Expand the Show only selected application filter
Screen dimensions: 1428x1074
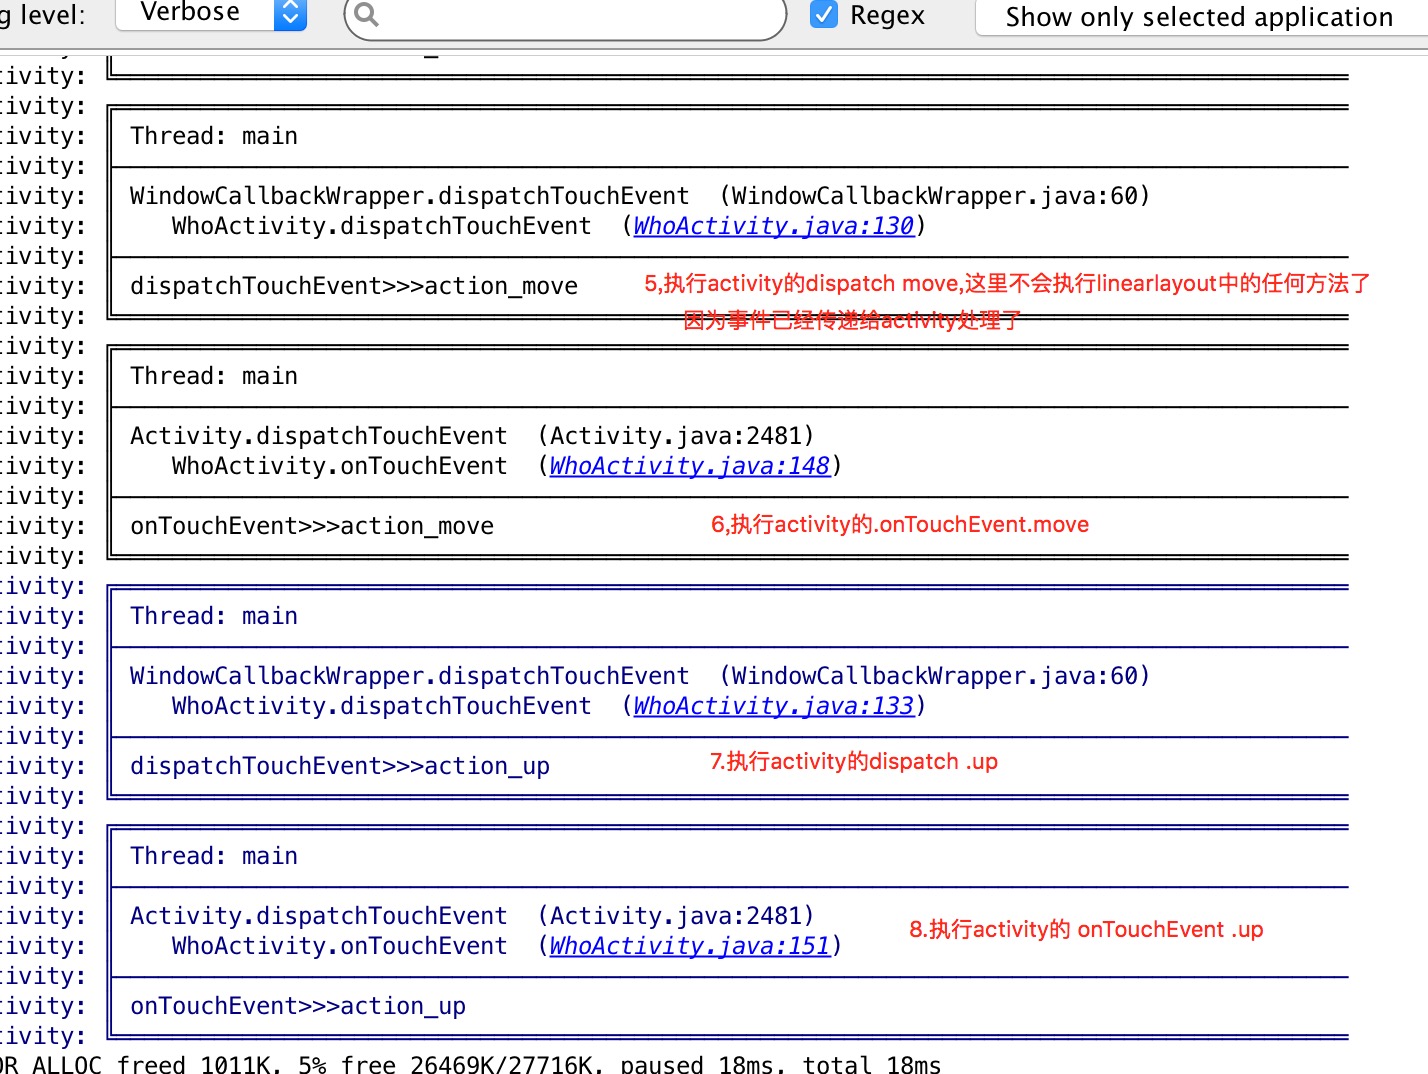coord(1199,17)
